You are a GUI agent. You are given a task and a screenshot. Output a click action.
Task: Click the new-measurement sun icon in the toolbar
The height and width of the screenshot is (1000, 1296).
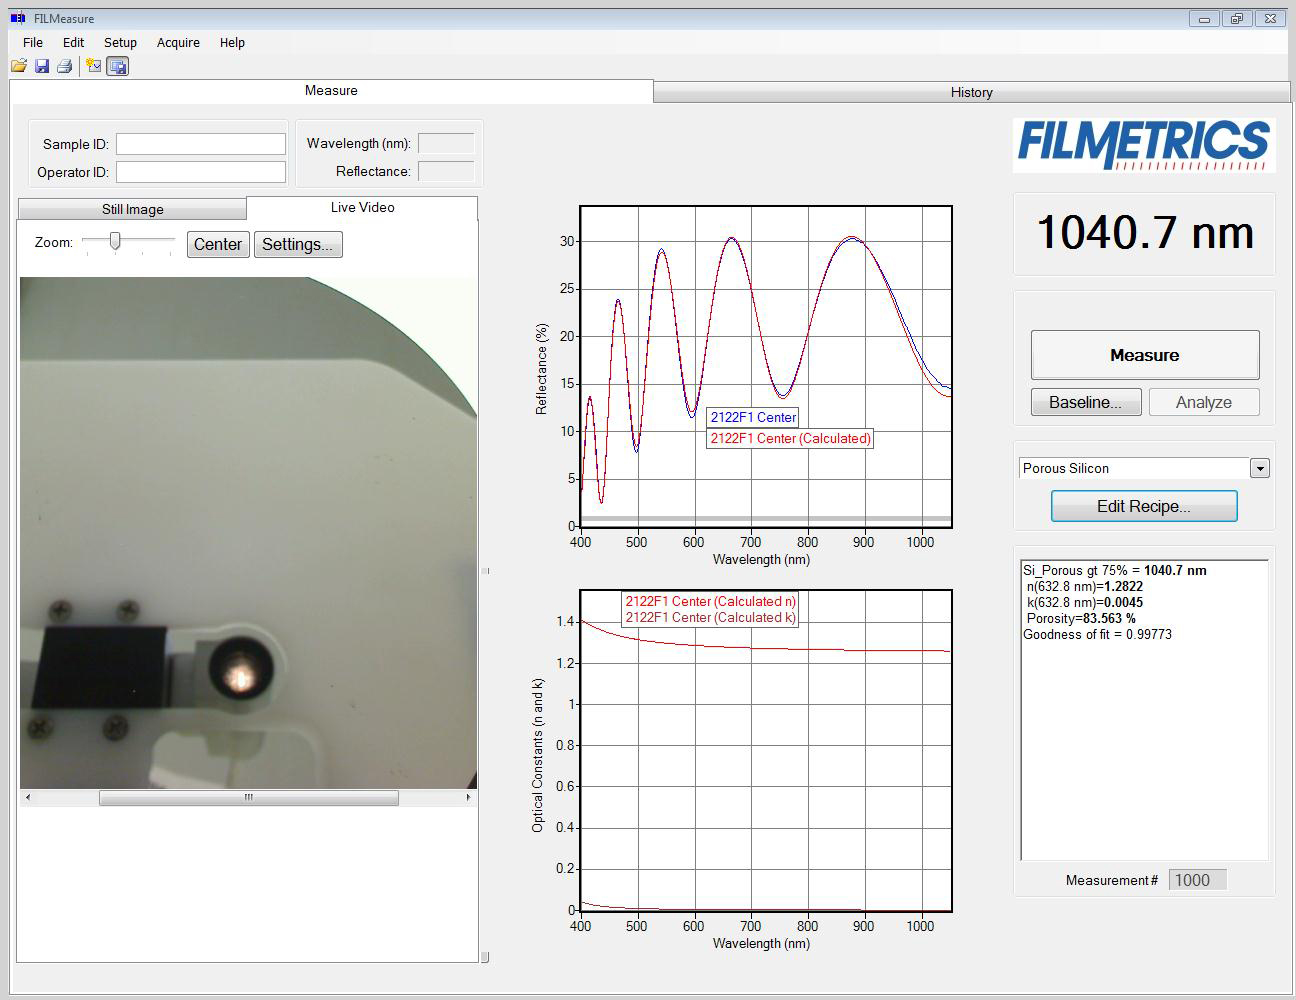[x=93, y=66]
